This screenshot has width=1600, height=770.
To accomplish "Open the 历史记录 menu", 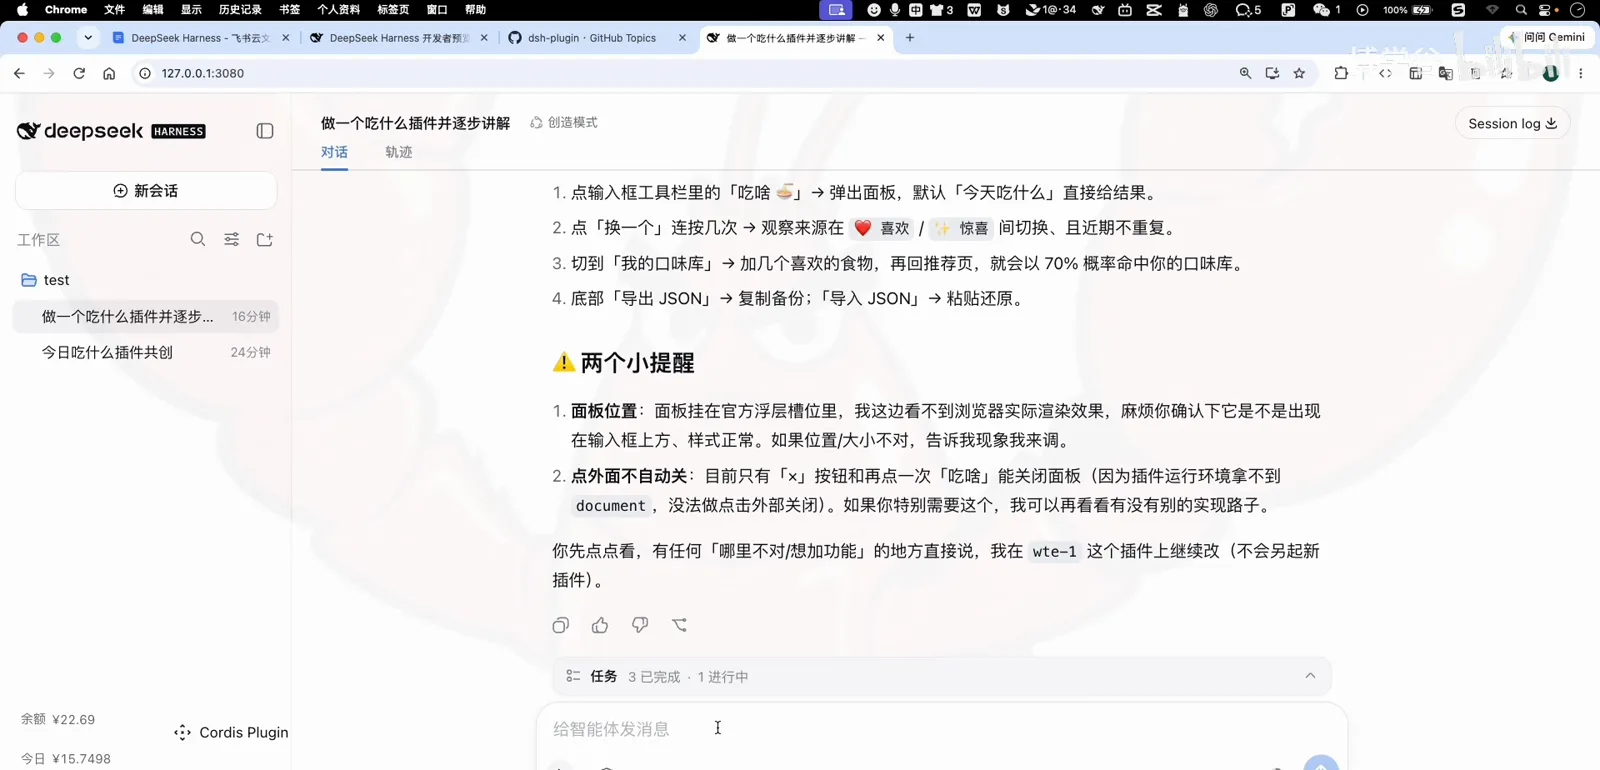I will click(240, 10).
